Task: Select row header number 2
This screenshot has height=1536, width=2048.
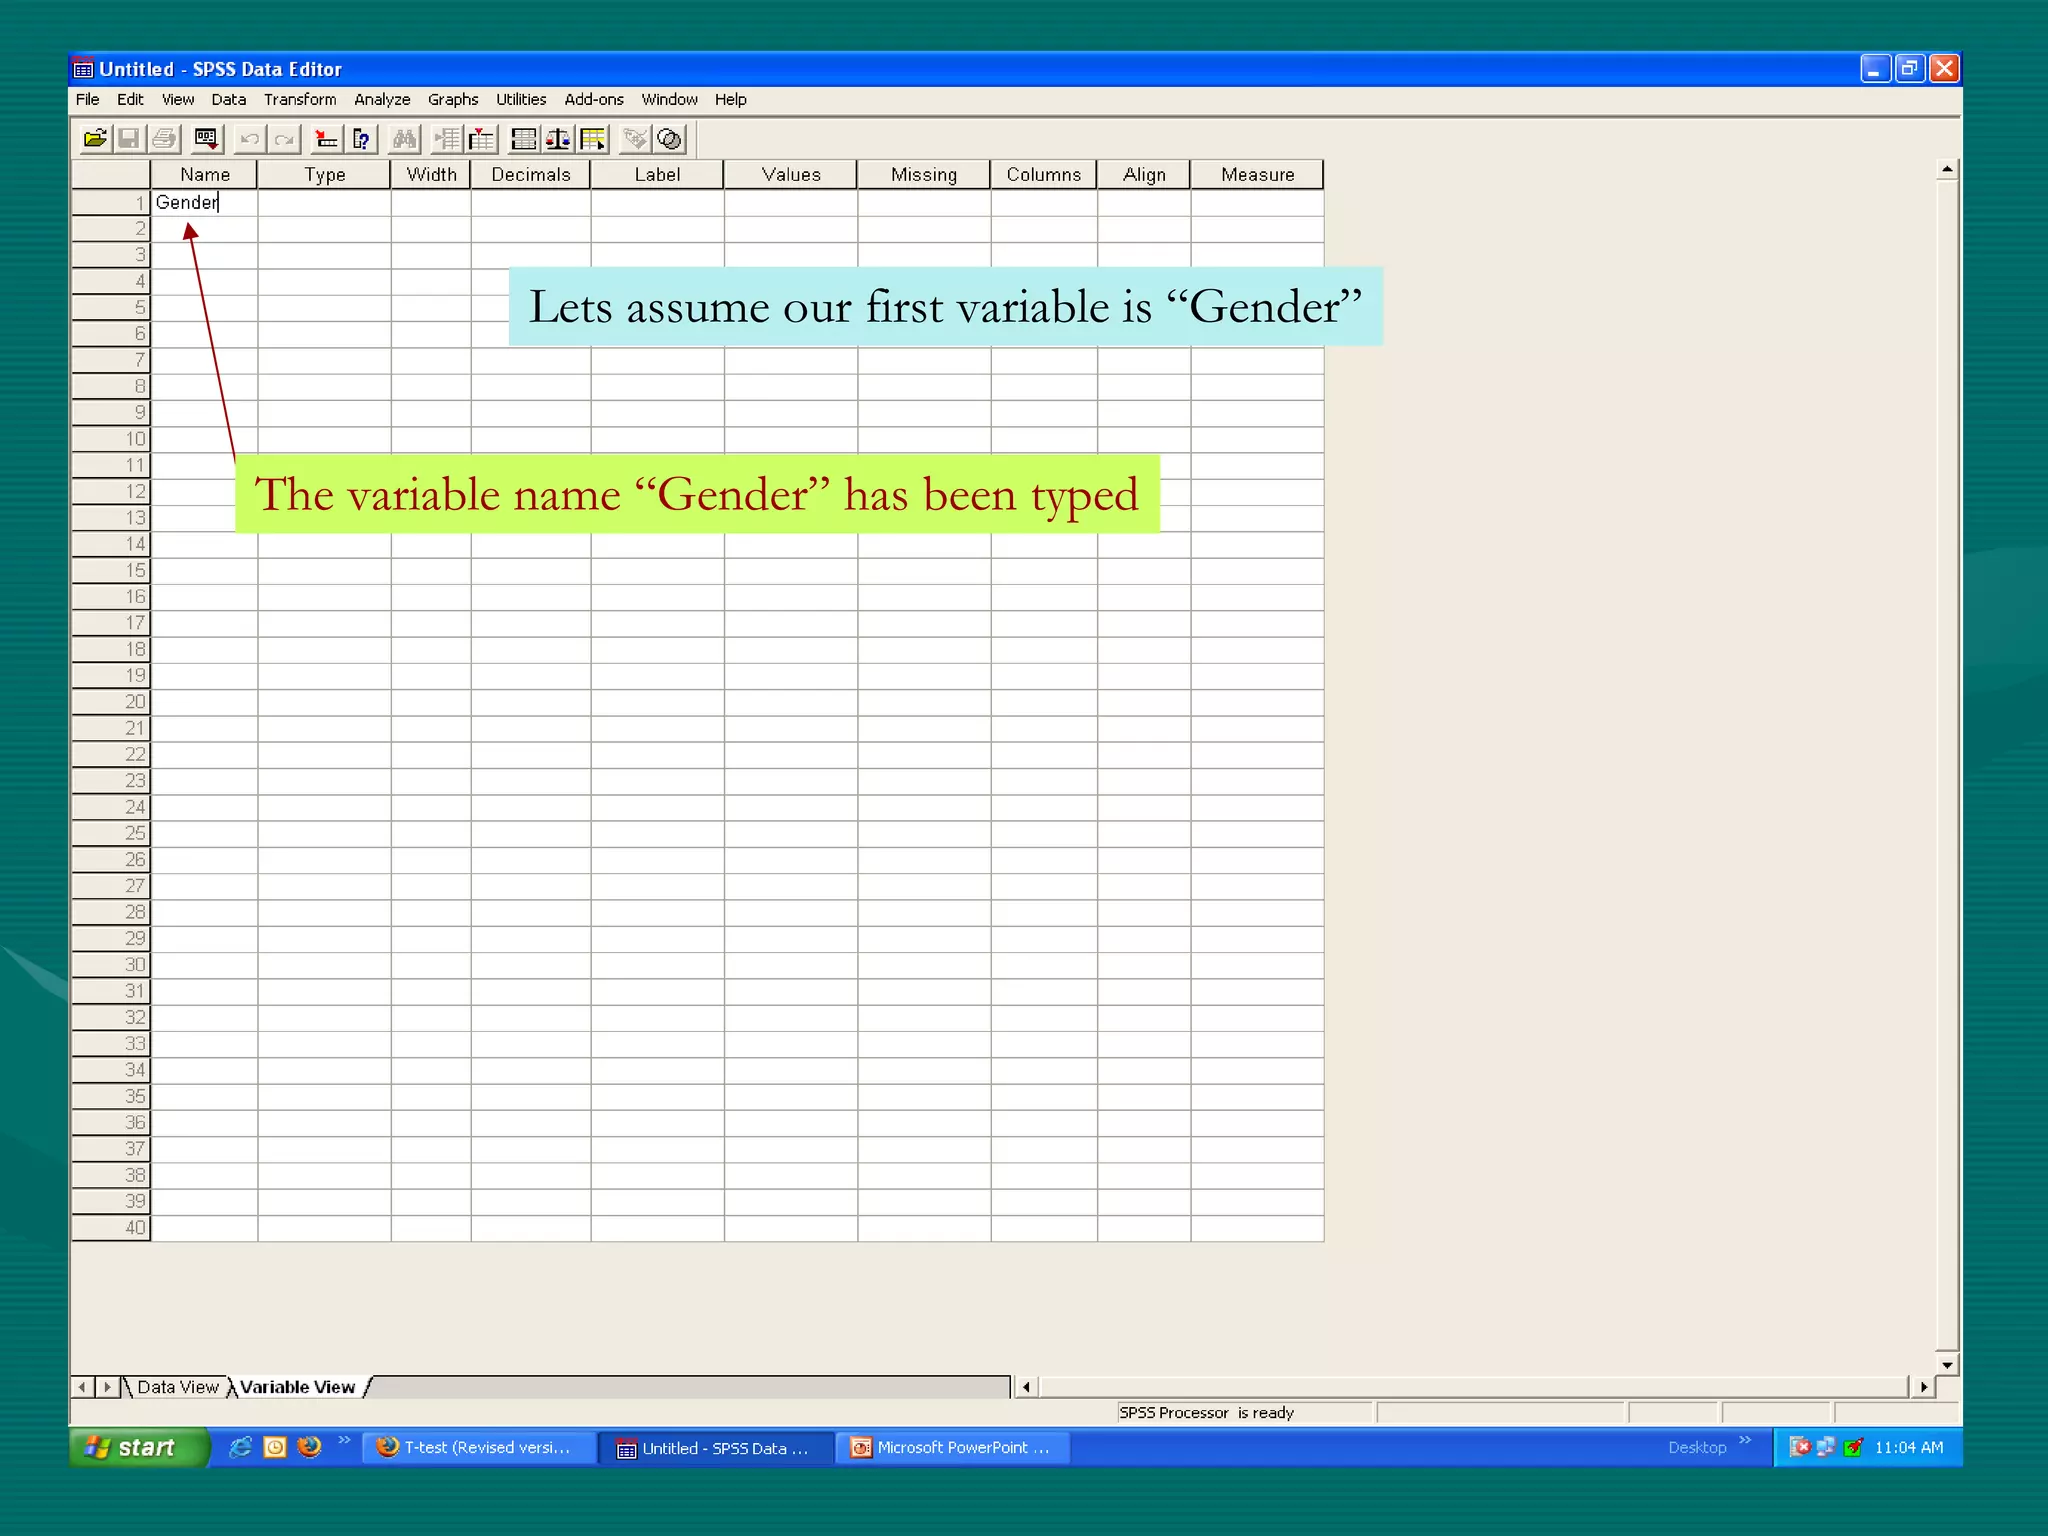Action: (x=111, y=228)
